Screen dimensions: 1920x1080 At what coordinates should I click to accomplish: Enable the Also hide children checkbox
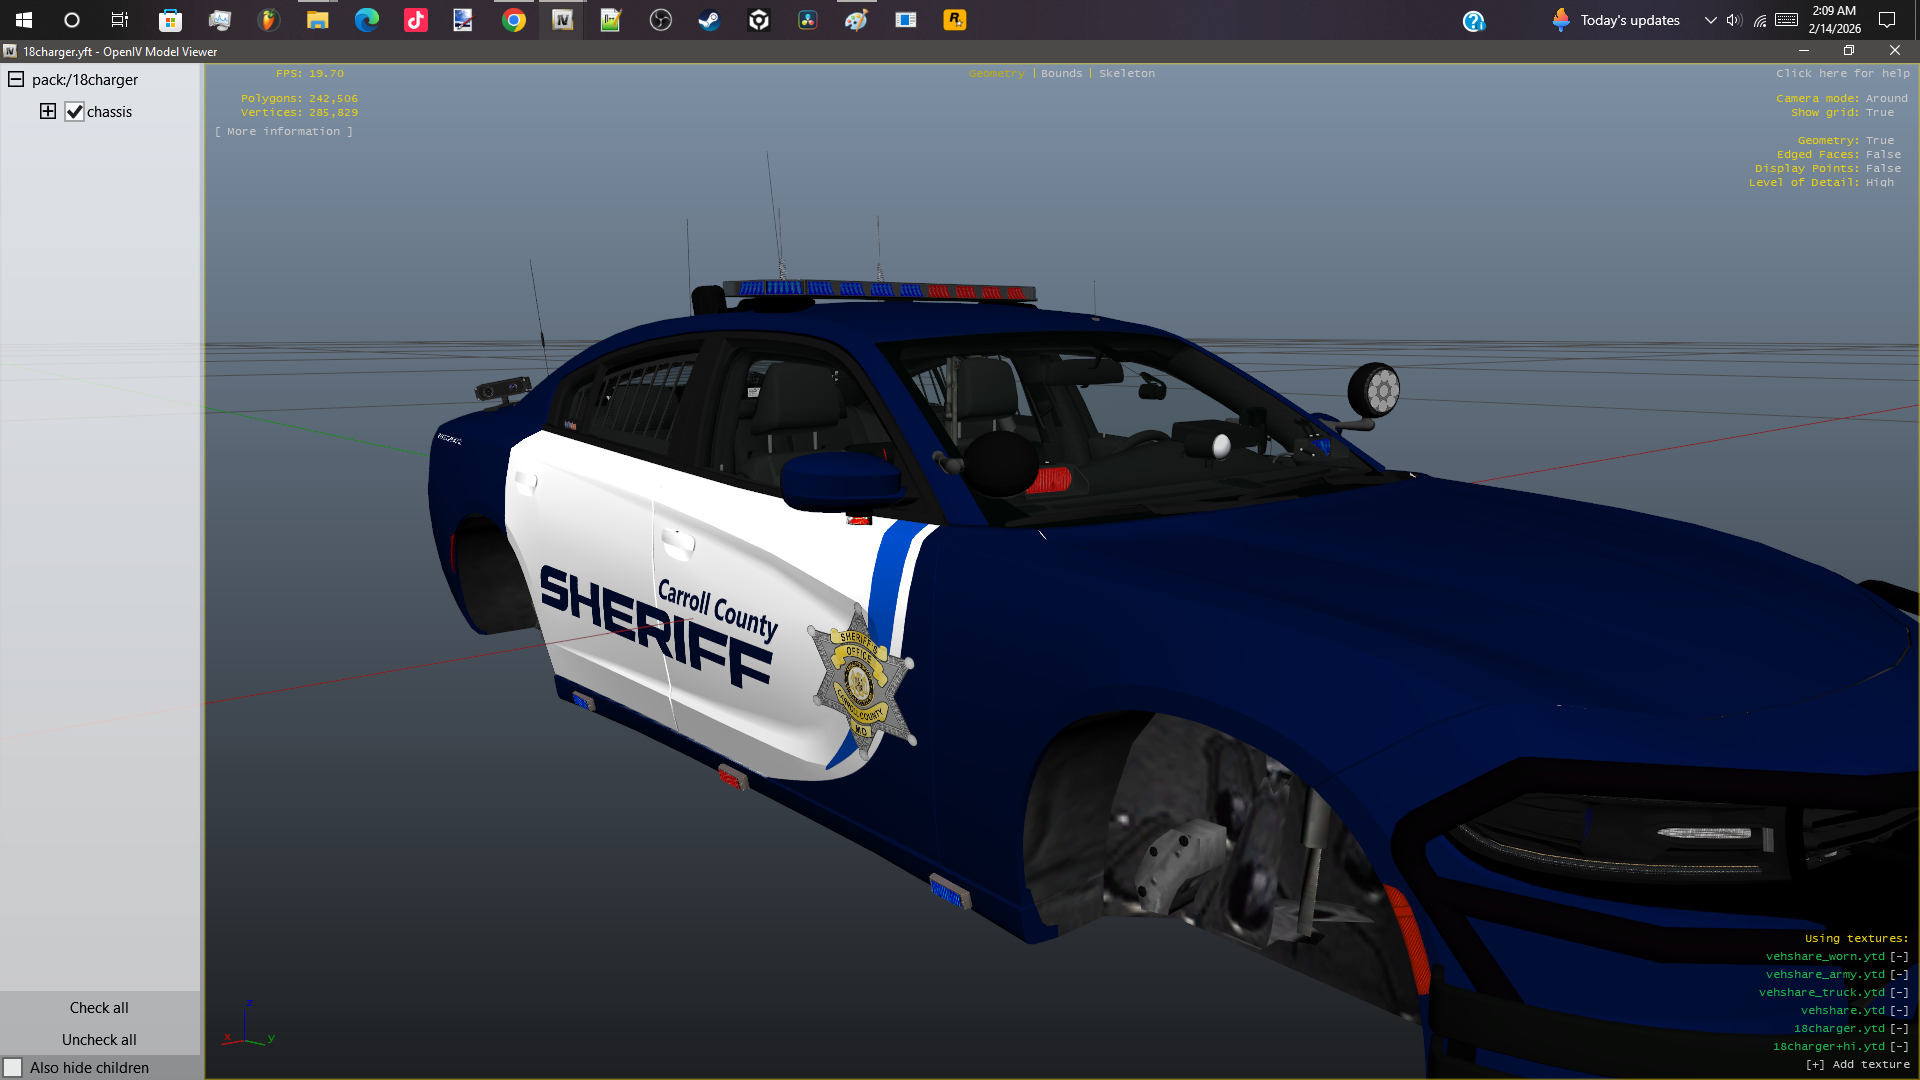(13, 1068)
